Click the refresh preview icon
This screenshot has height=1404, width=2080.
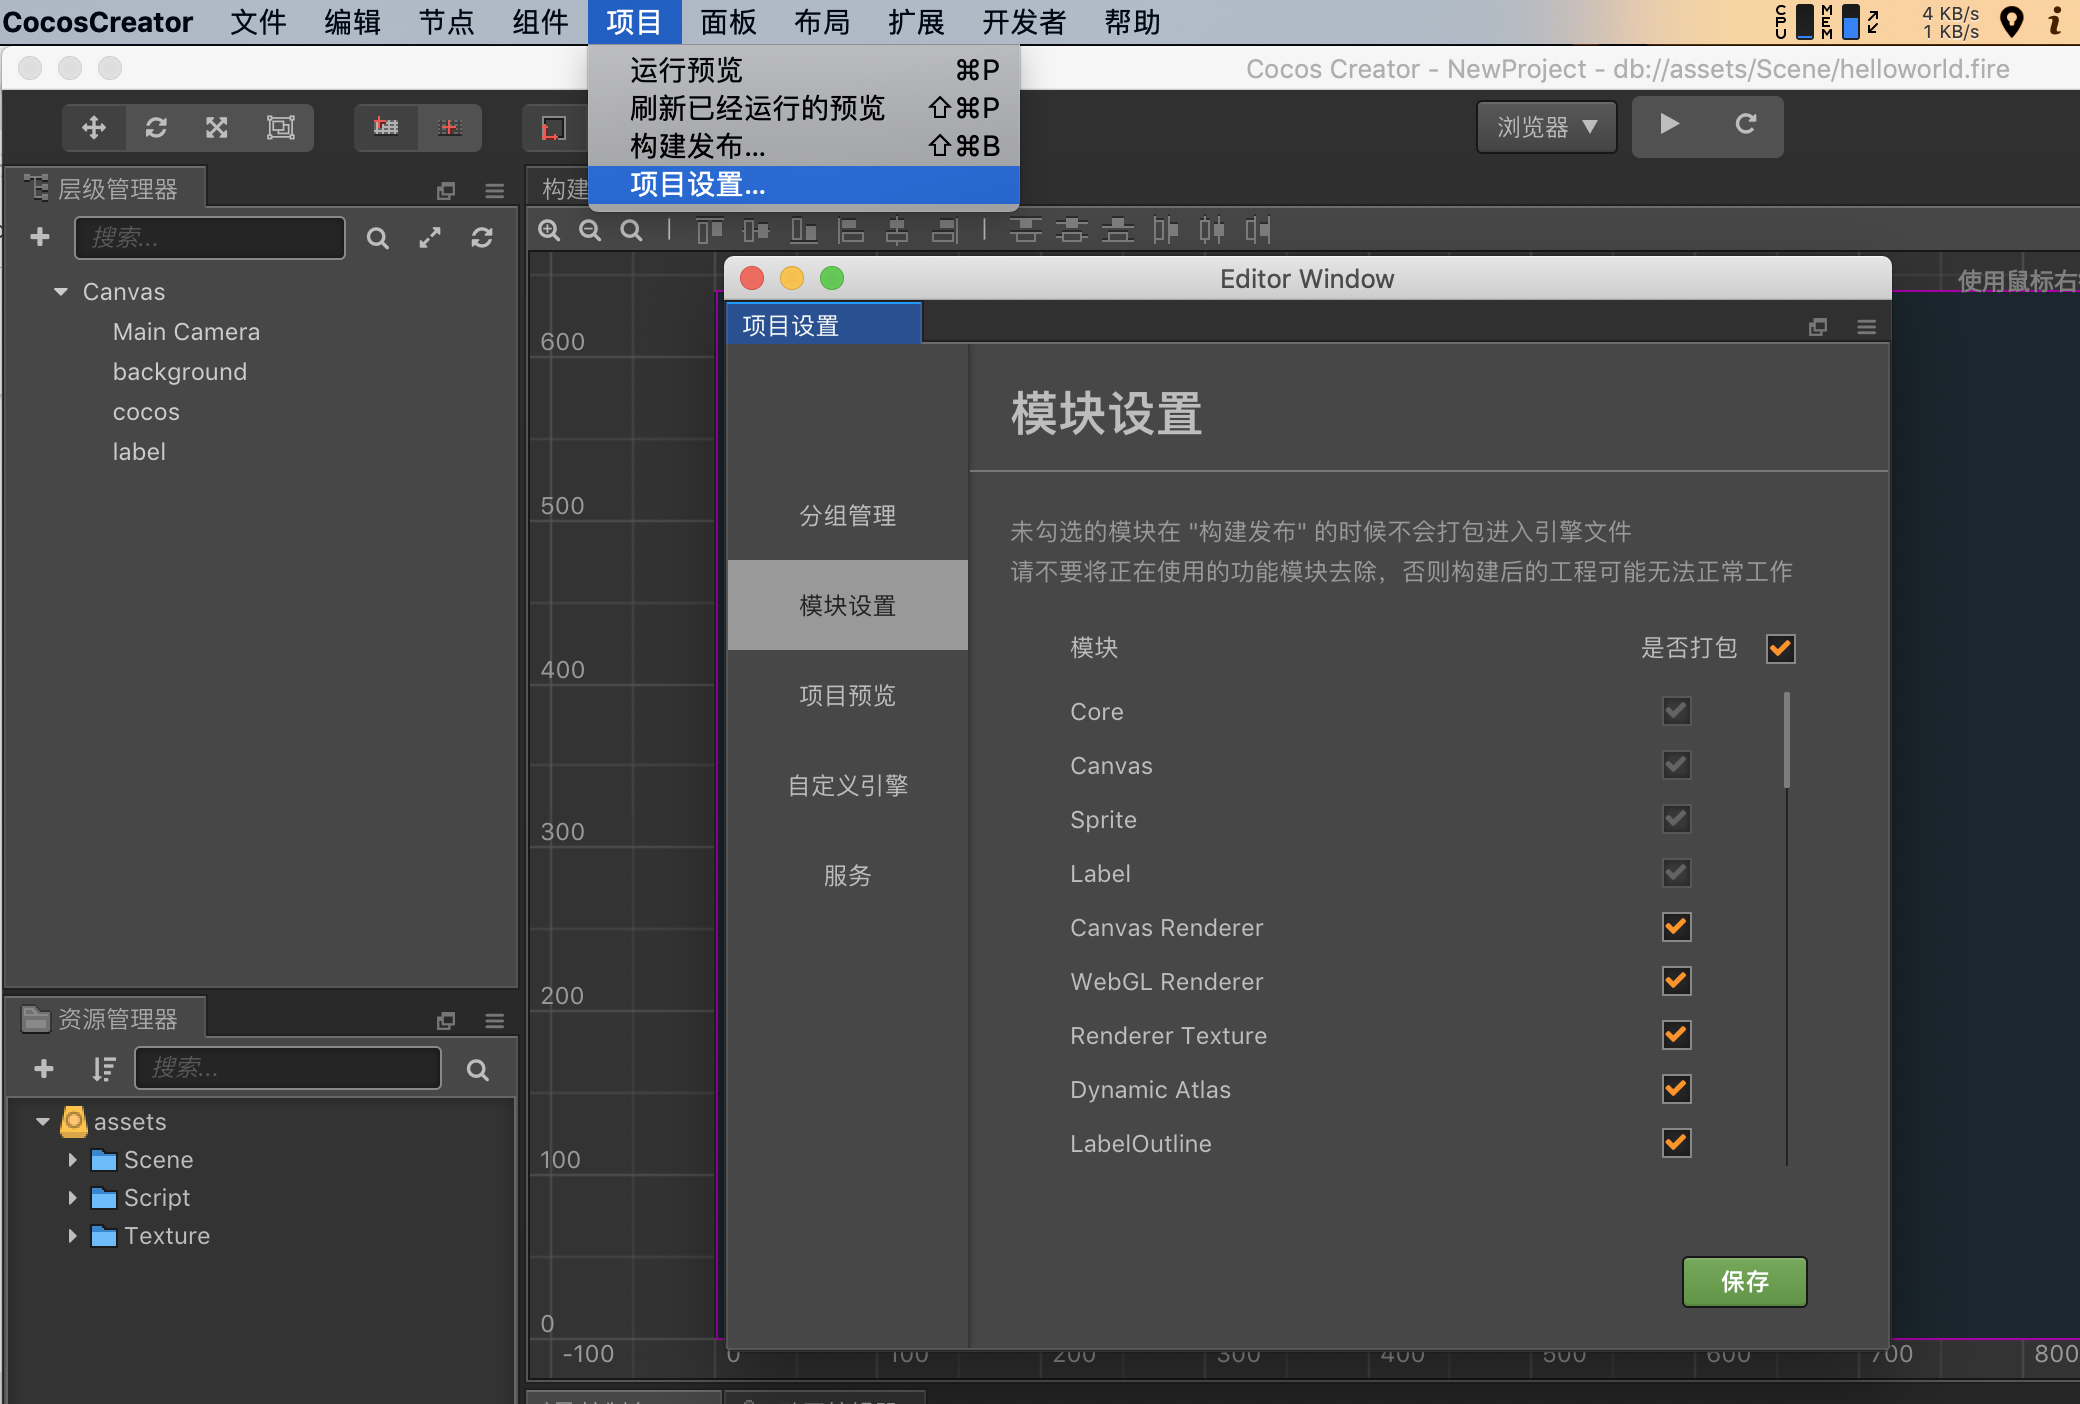click(x=1745, y=124)
